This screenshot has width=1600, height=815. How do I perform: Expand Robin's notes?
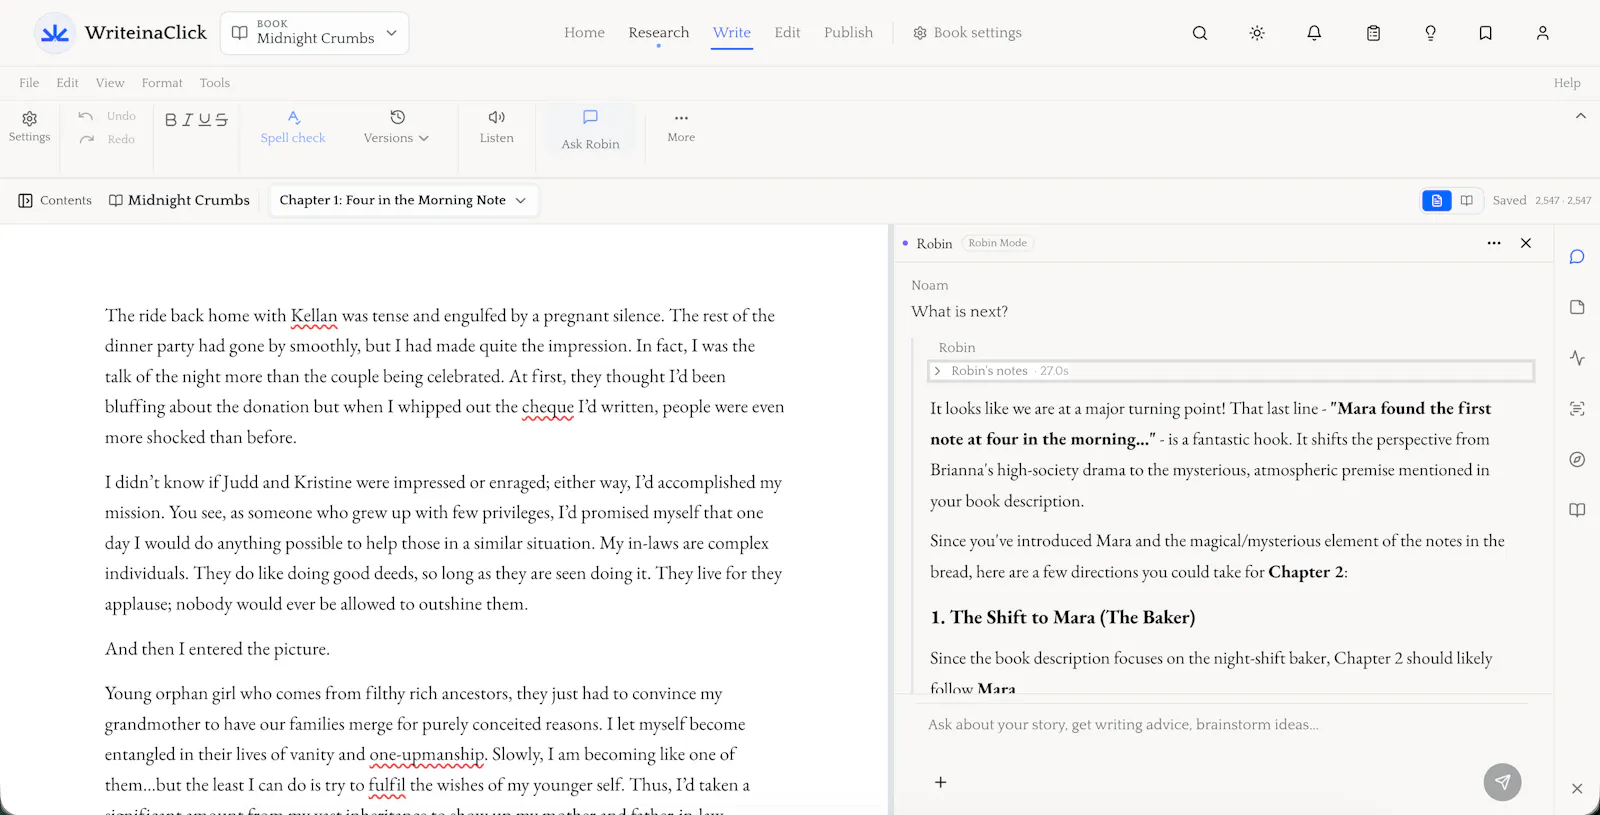tap(1231, 371)
